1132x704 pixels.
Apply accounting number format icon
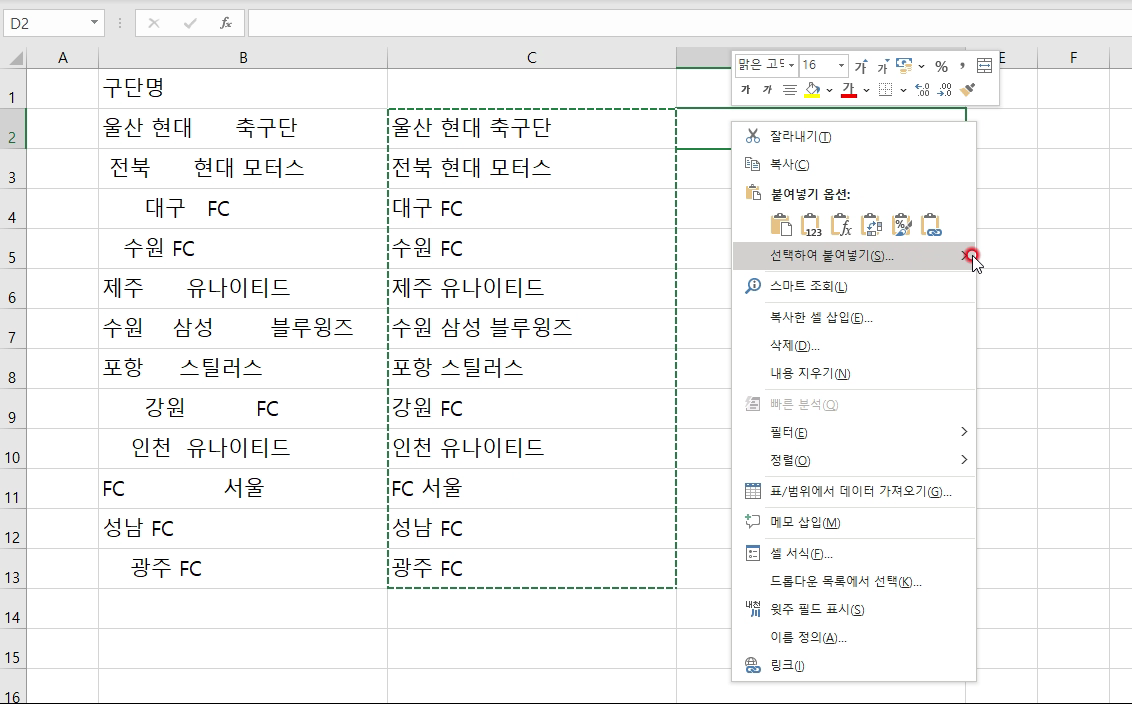(904, 66)
